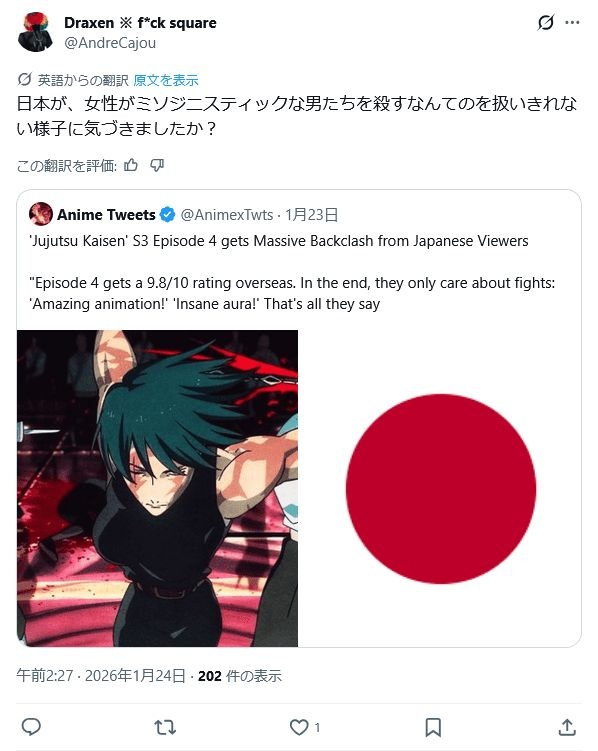The width and height of the screenshot is (598, 751).
Task: Open the share upload icon
Action: click(567, 727)
